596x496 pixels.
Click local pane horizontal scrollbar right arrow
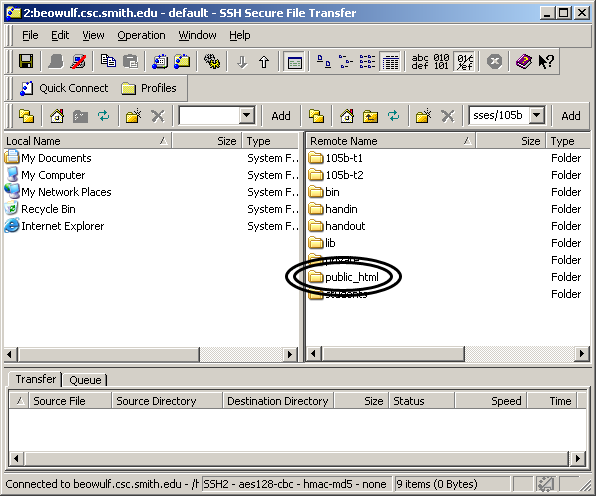290,354
